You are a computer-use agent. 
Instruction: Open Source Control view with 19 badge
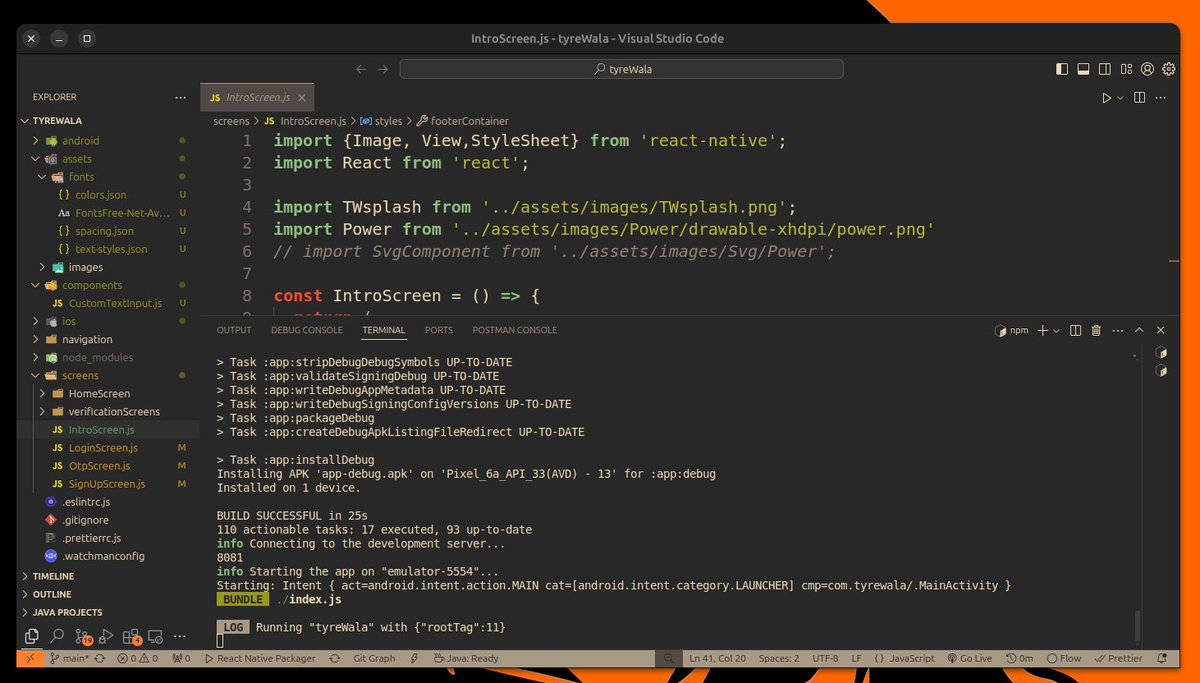[82, 636]
